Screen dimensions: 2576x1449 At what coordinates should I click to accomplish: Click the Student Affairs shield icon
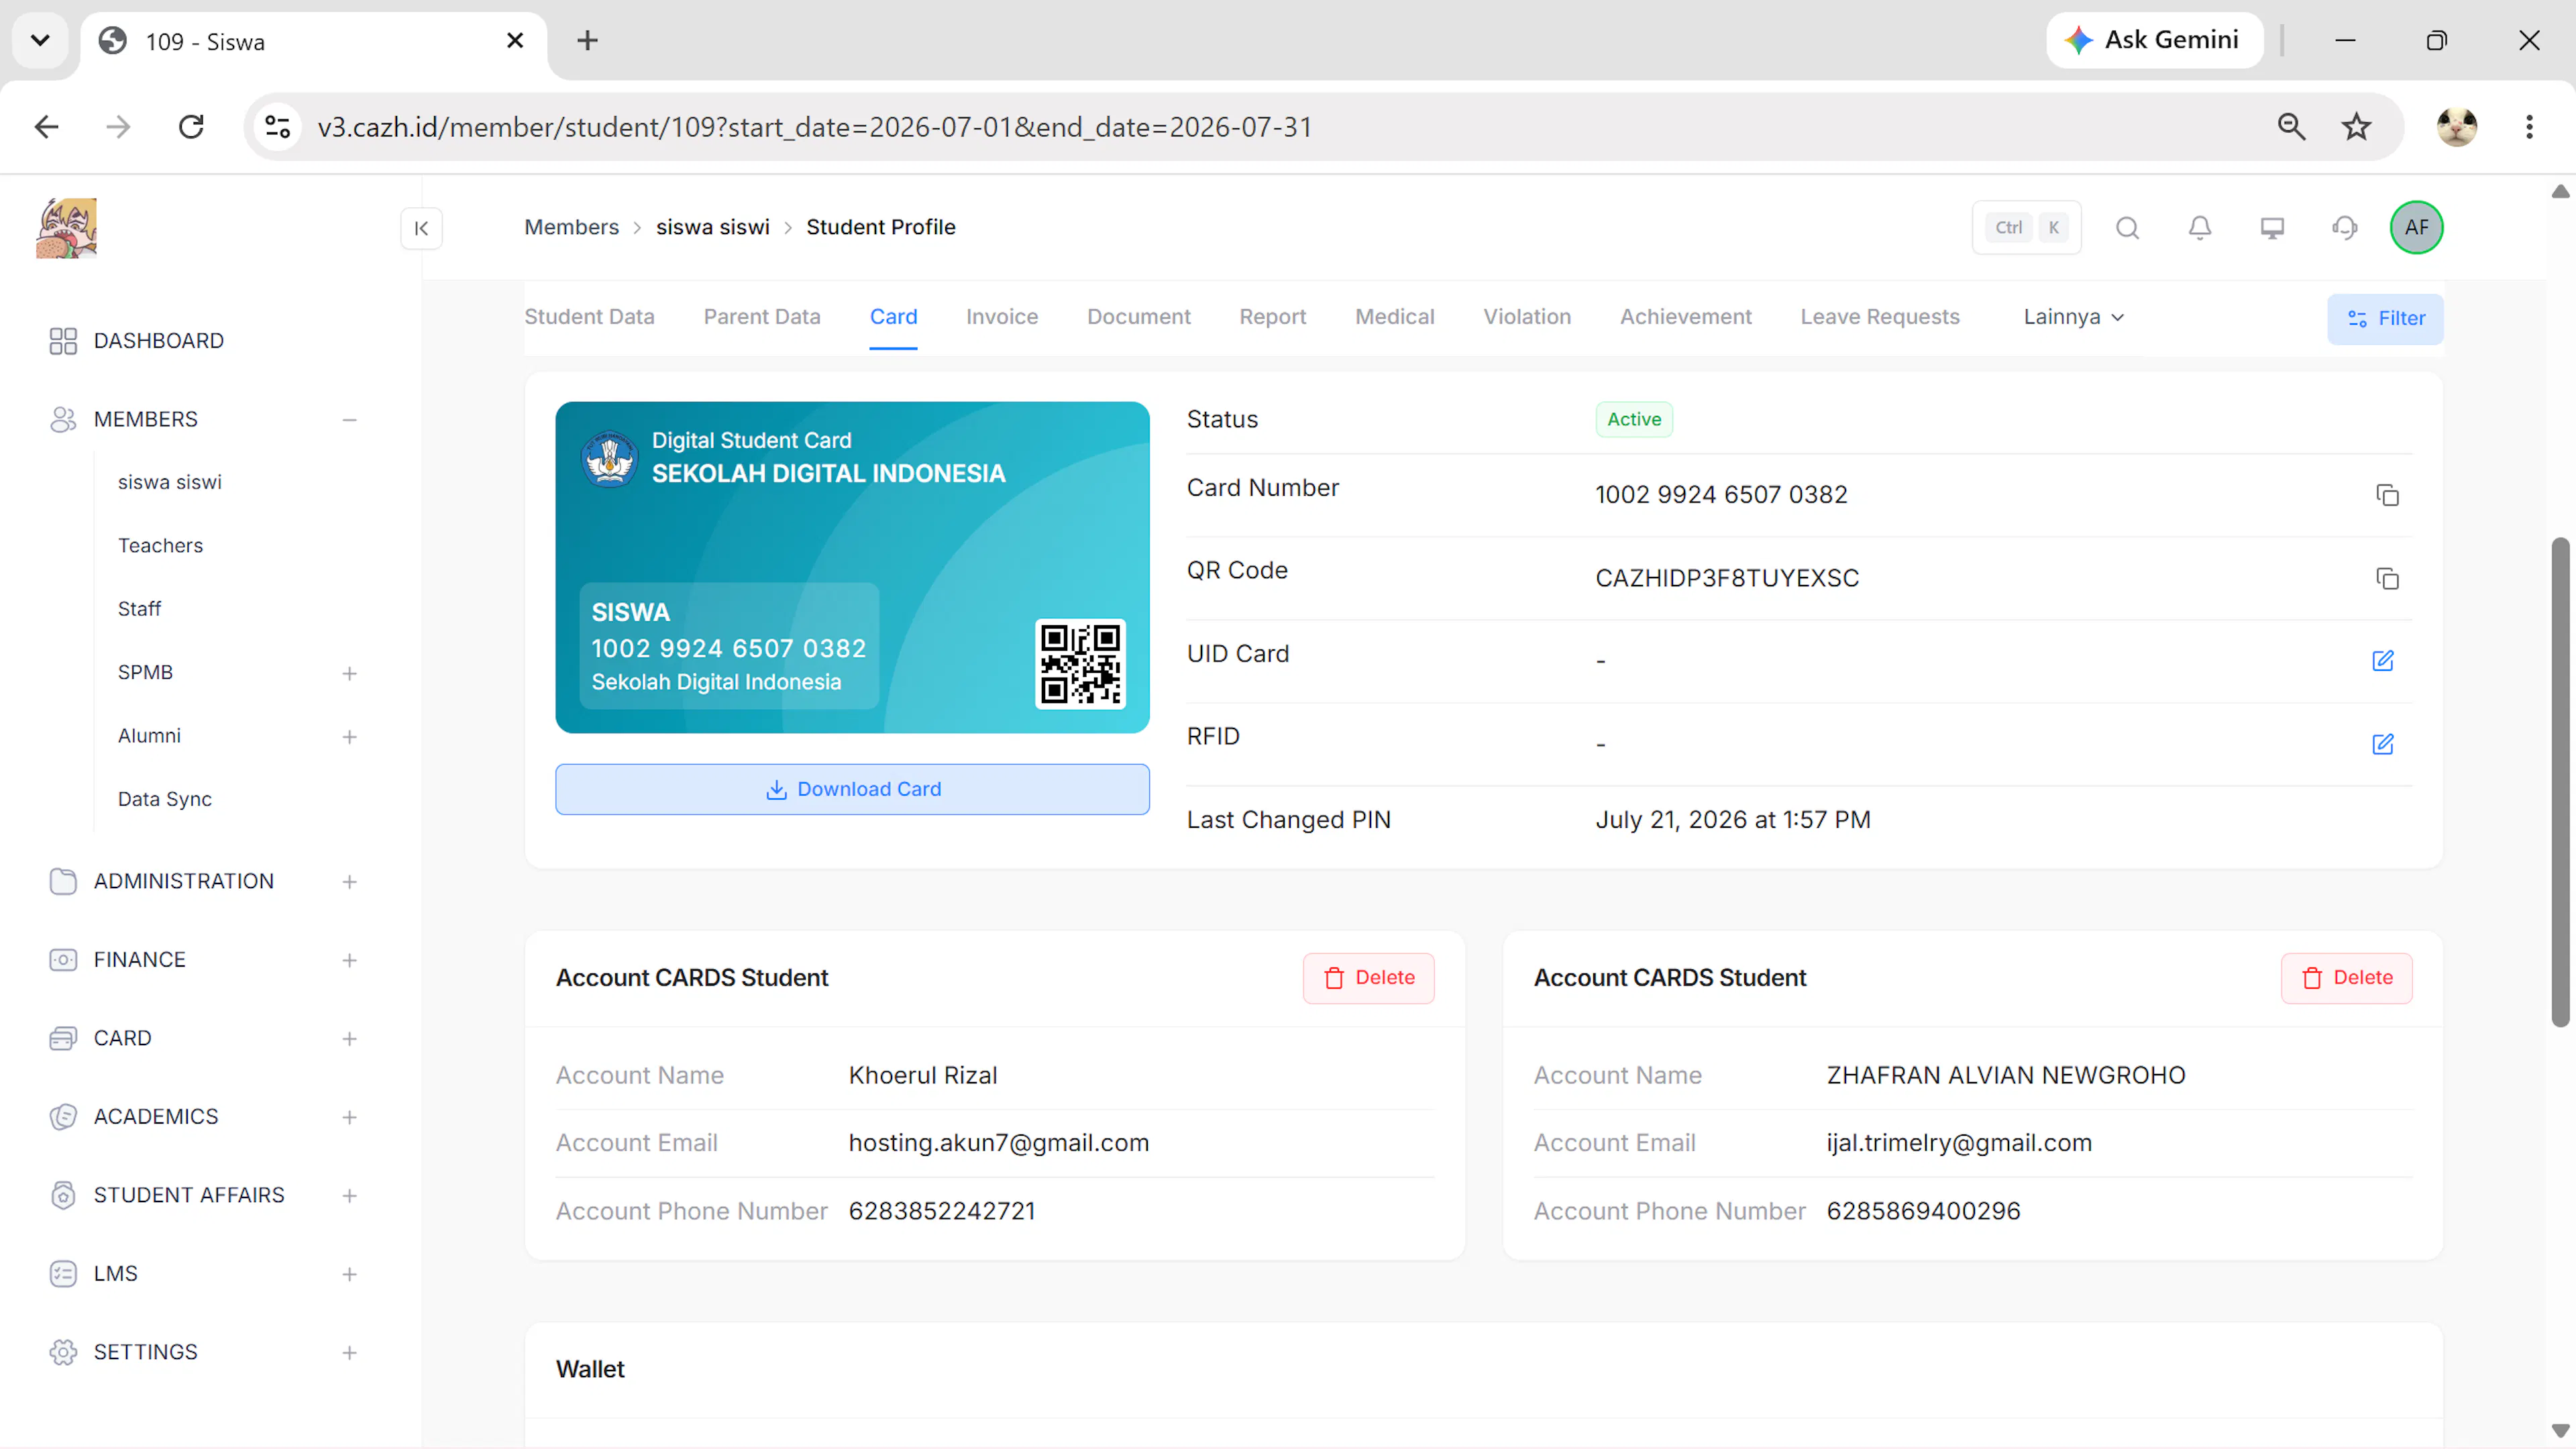coord(63,1195)
